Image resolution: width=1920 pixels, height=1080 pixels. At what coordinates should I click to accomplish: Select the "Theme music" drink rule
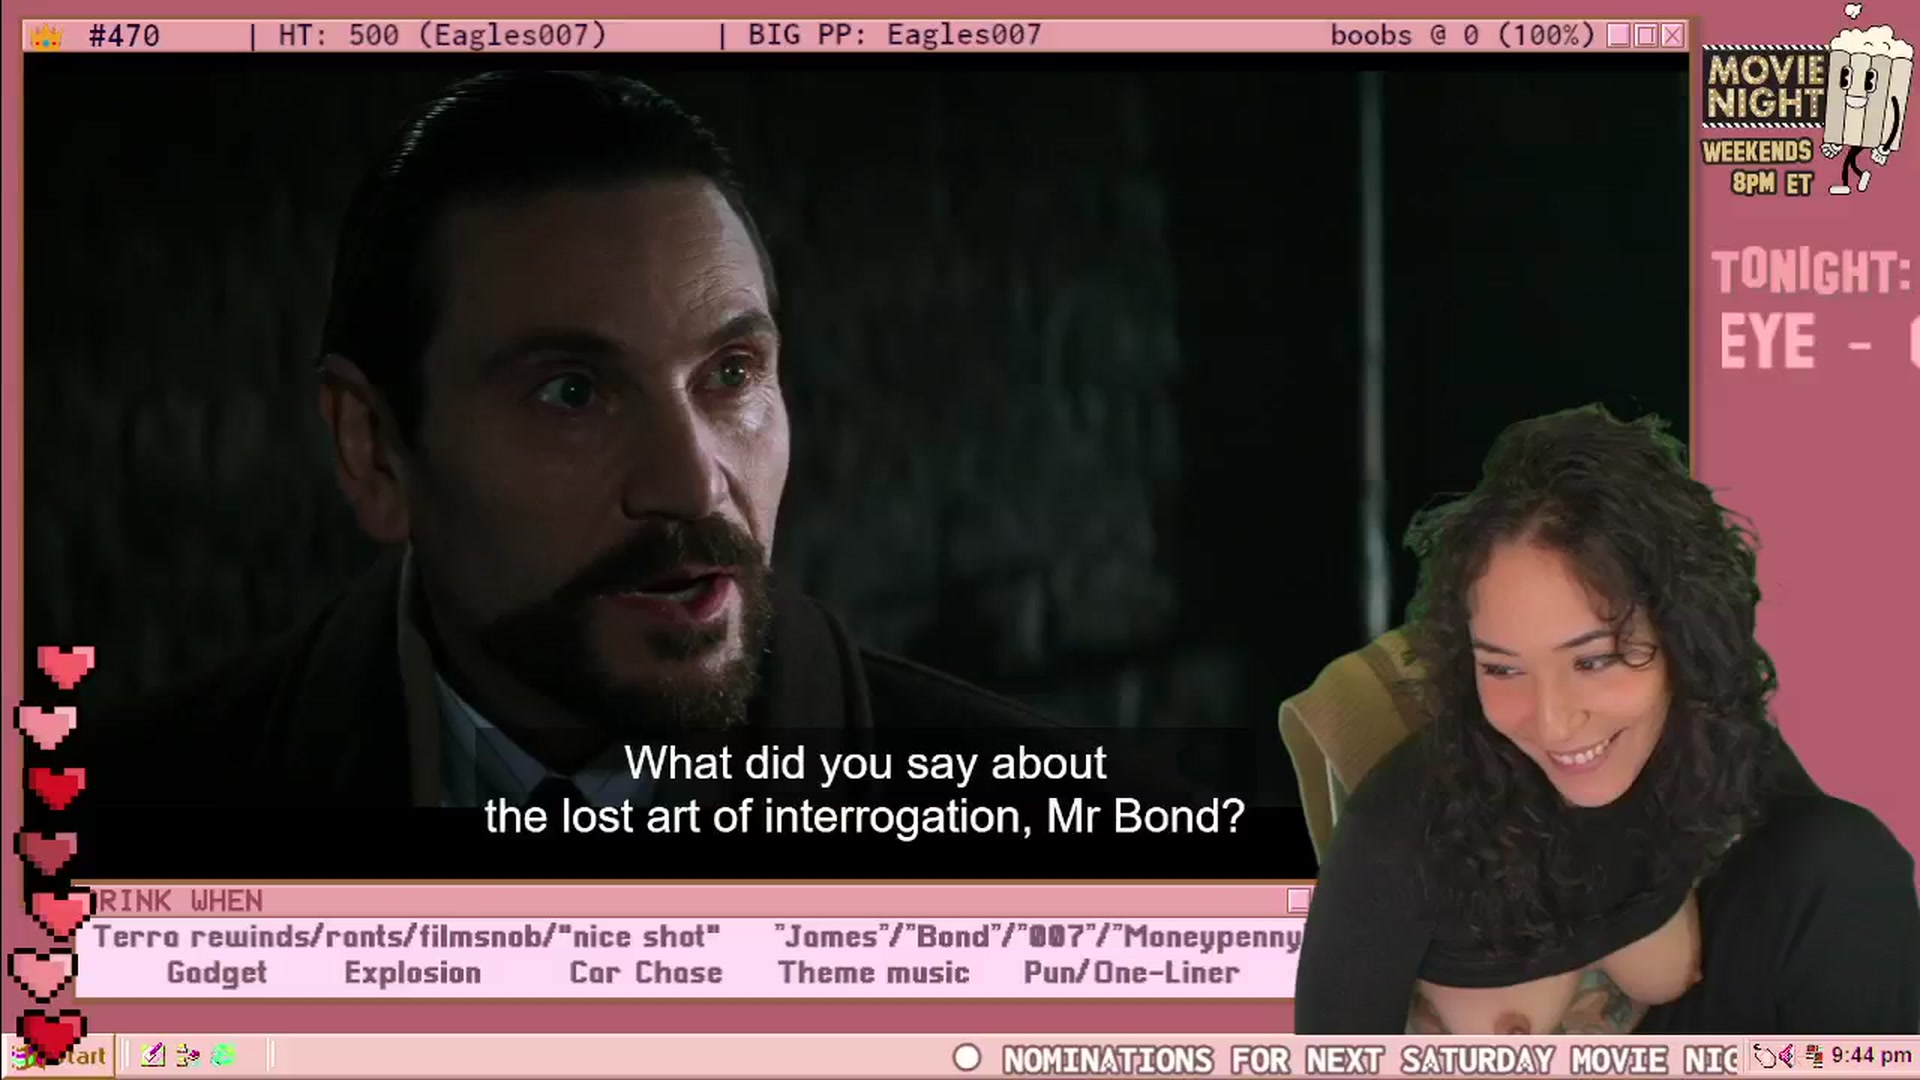(x=873, y=973)
